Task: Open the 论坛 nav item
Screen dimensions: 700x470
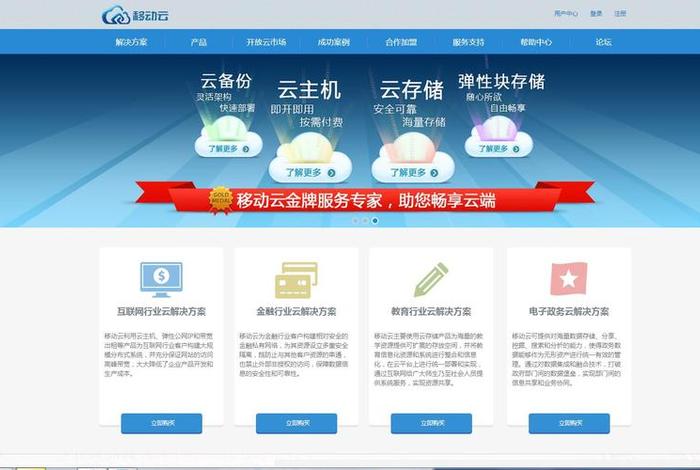Action: (x=604, y=42)
